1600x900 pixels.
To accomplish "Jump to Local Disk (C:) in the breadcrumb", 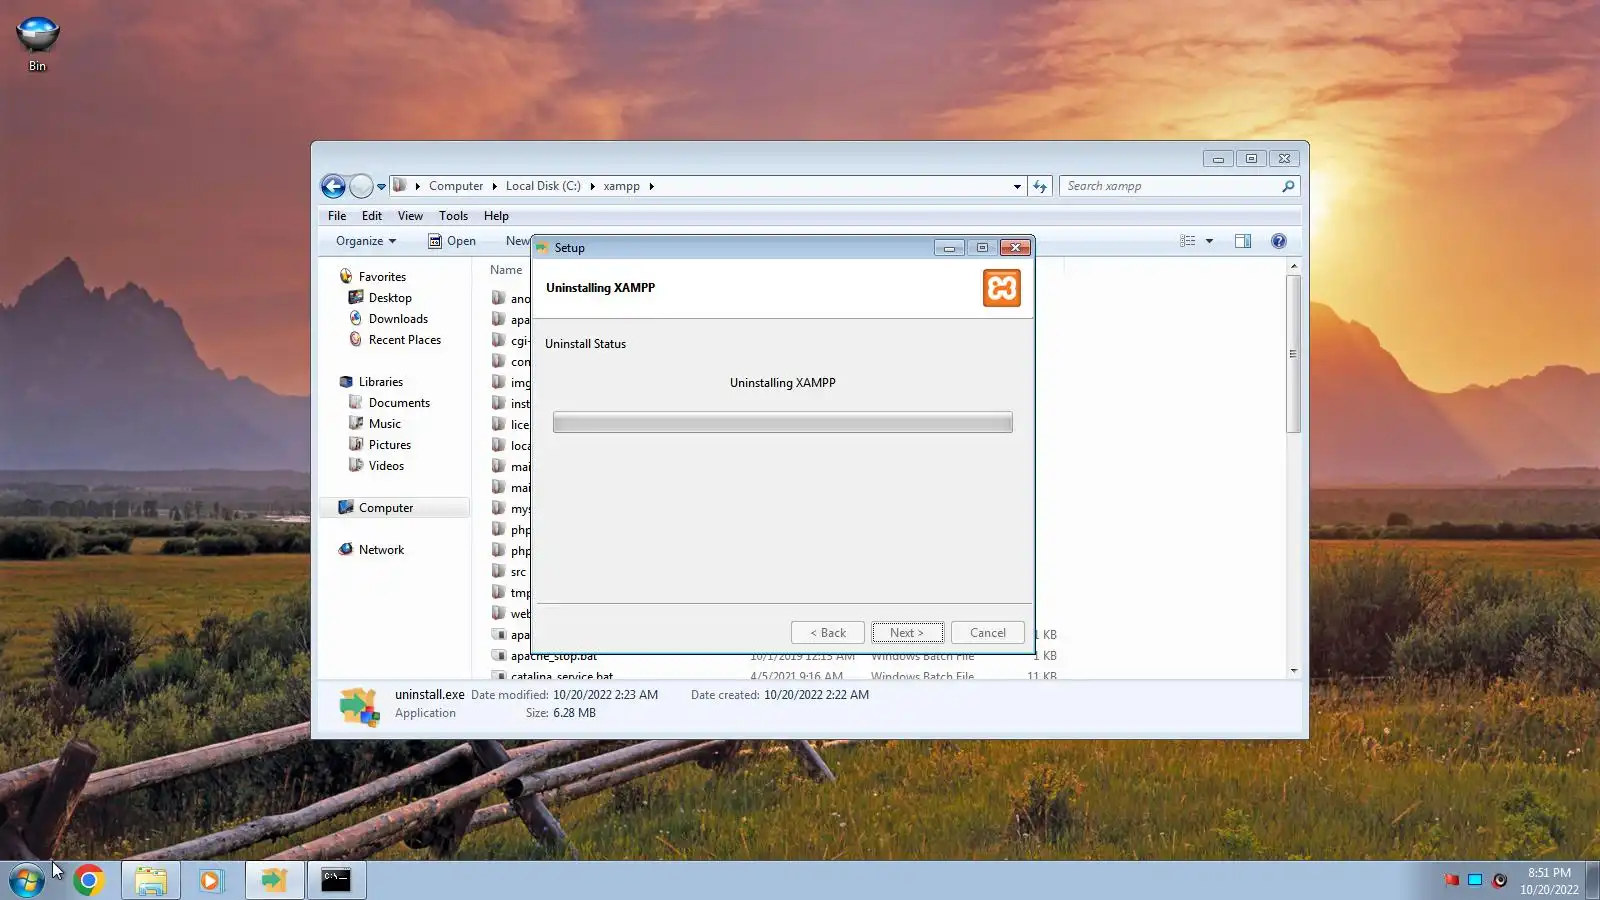I will (x=543, y=186).
